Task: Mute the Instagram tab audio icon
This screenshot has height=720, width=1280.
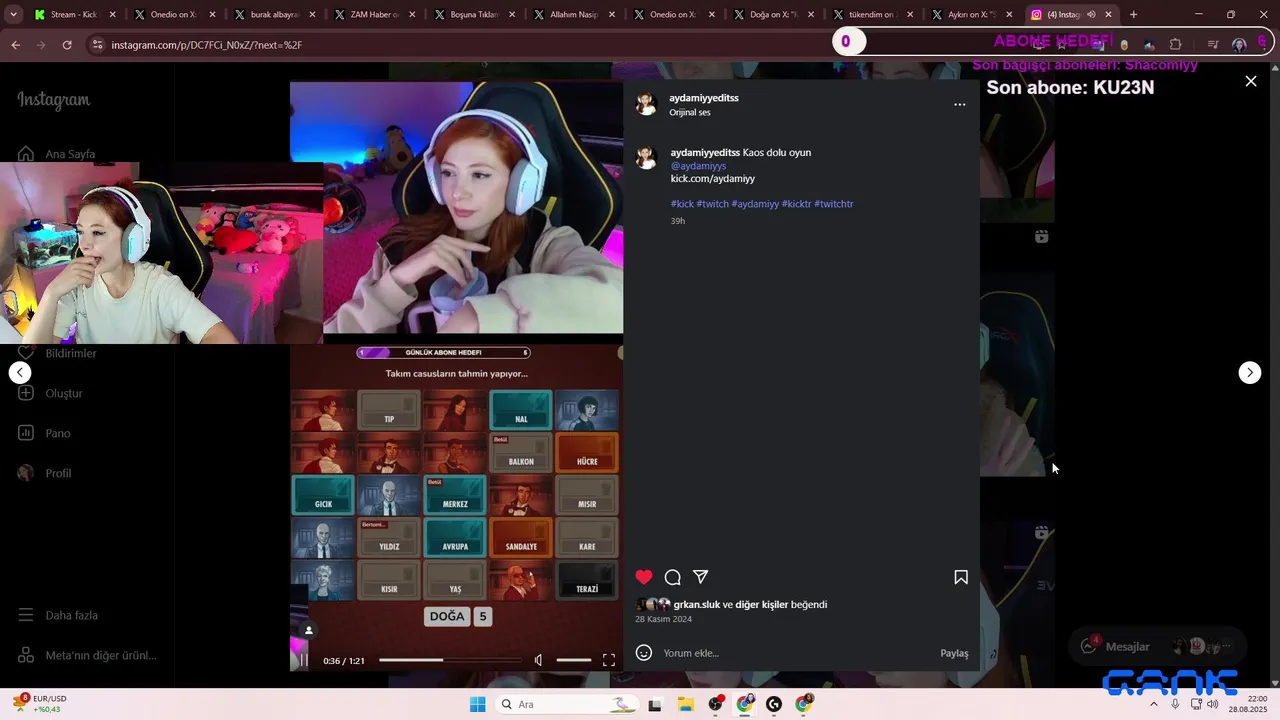Action: tap(1091, 15)
